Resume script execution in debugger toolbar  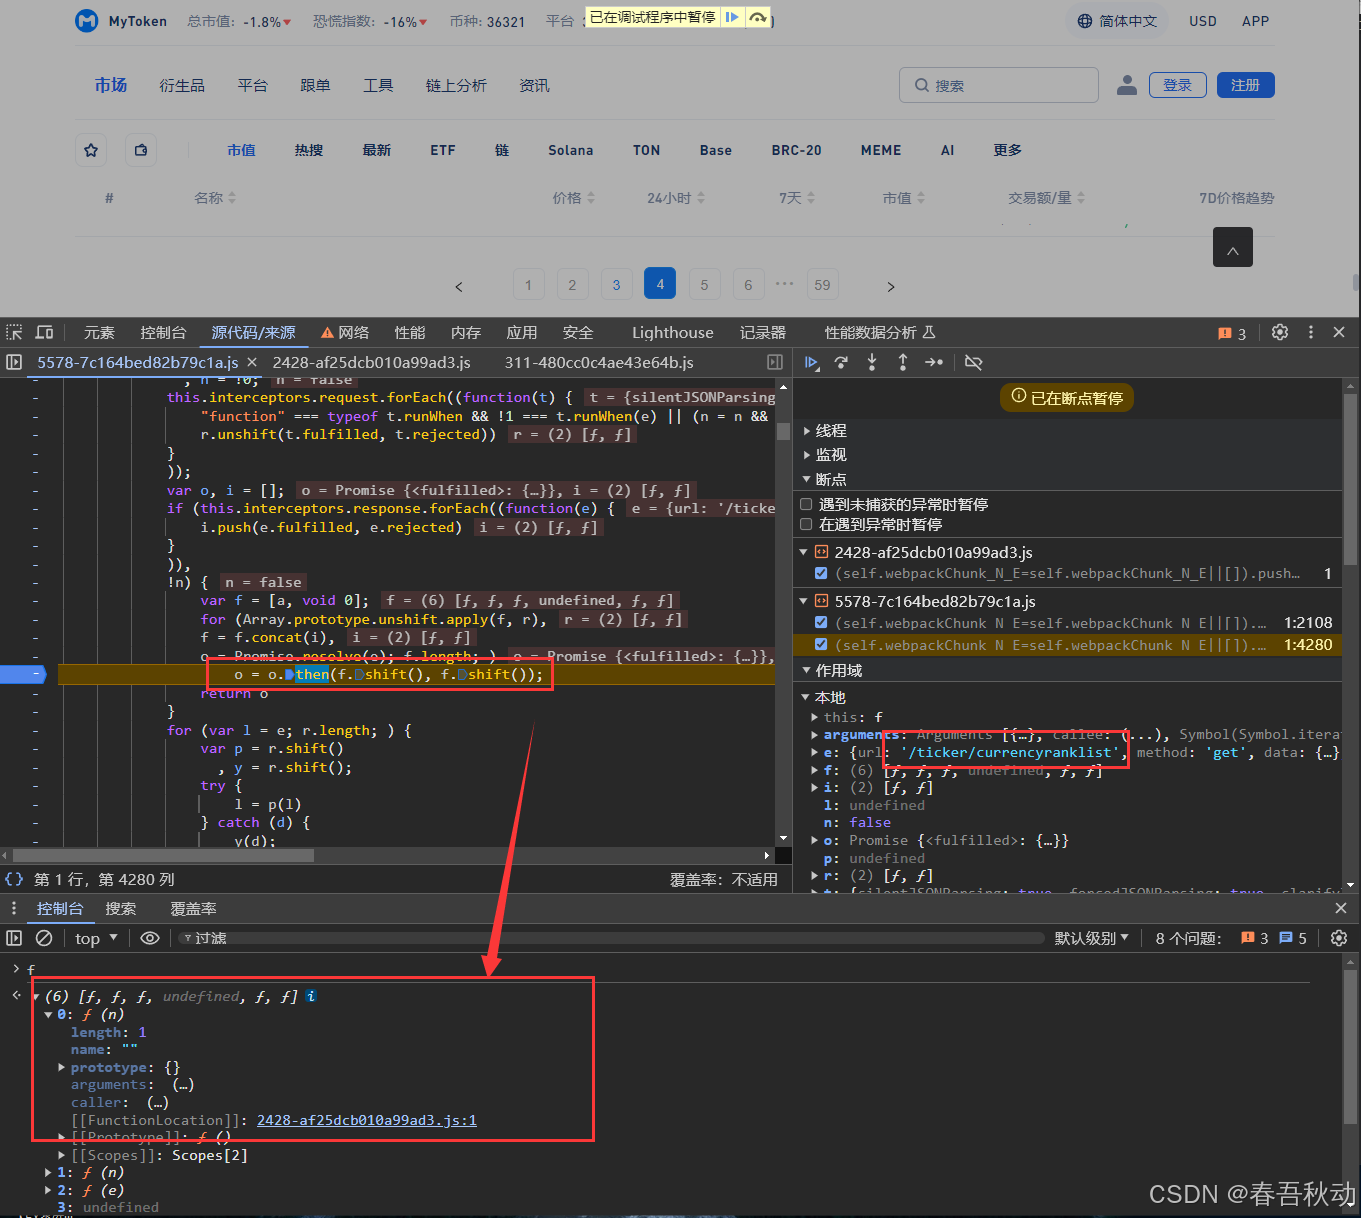click(x=812, y=362)
